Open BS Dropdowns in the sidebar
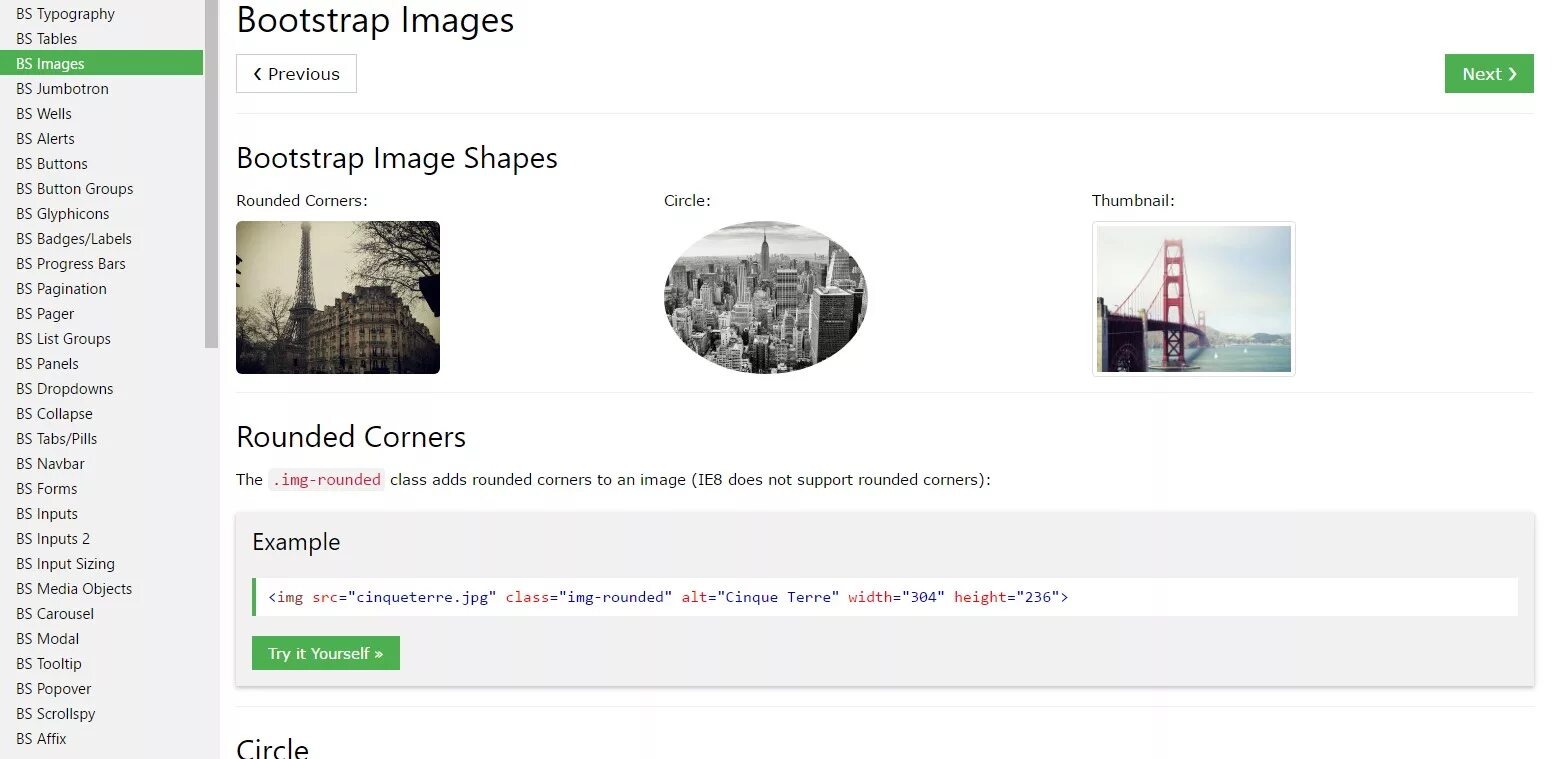 point(65,389)
